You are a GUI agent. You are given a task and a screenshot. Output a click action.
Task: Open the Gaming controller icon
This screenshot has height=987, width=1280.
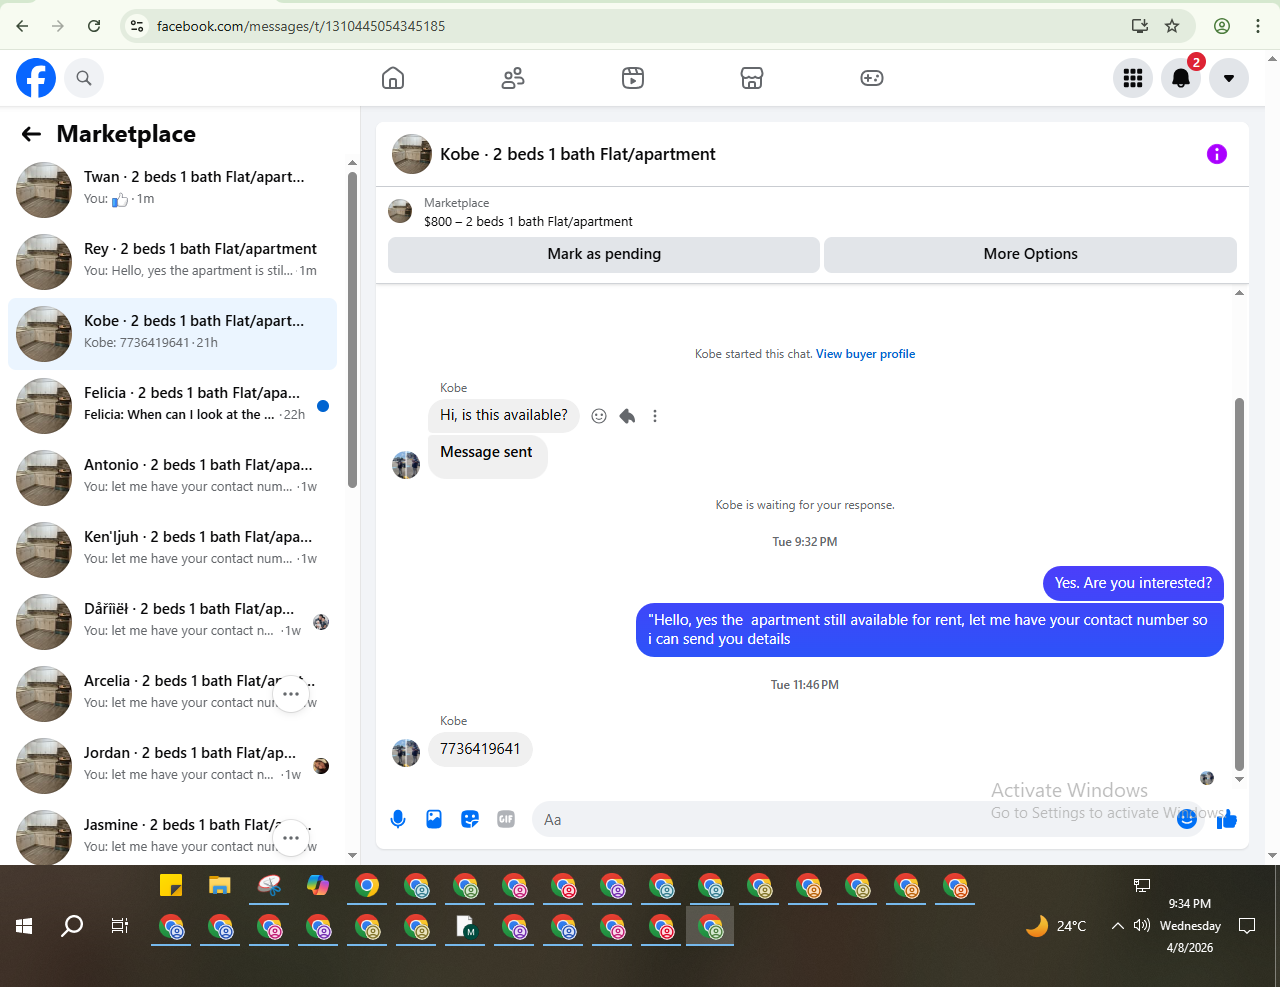click(x=872, y=78)
